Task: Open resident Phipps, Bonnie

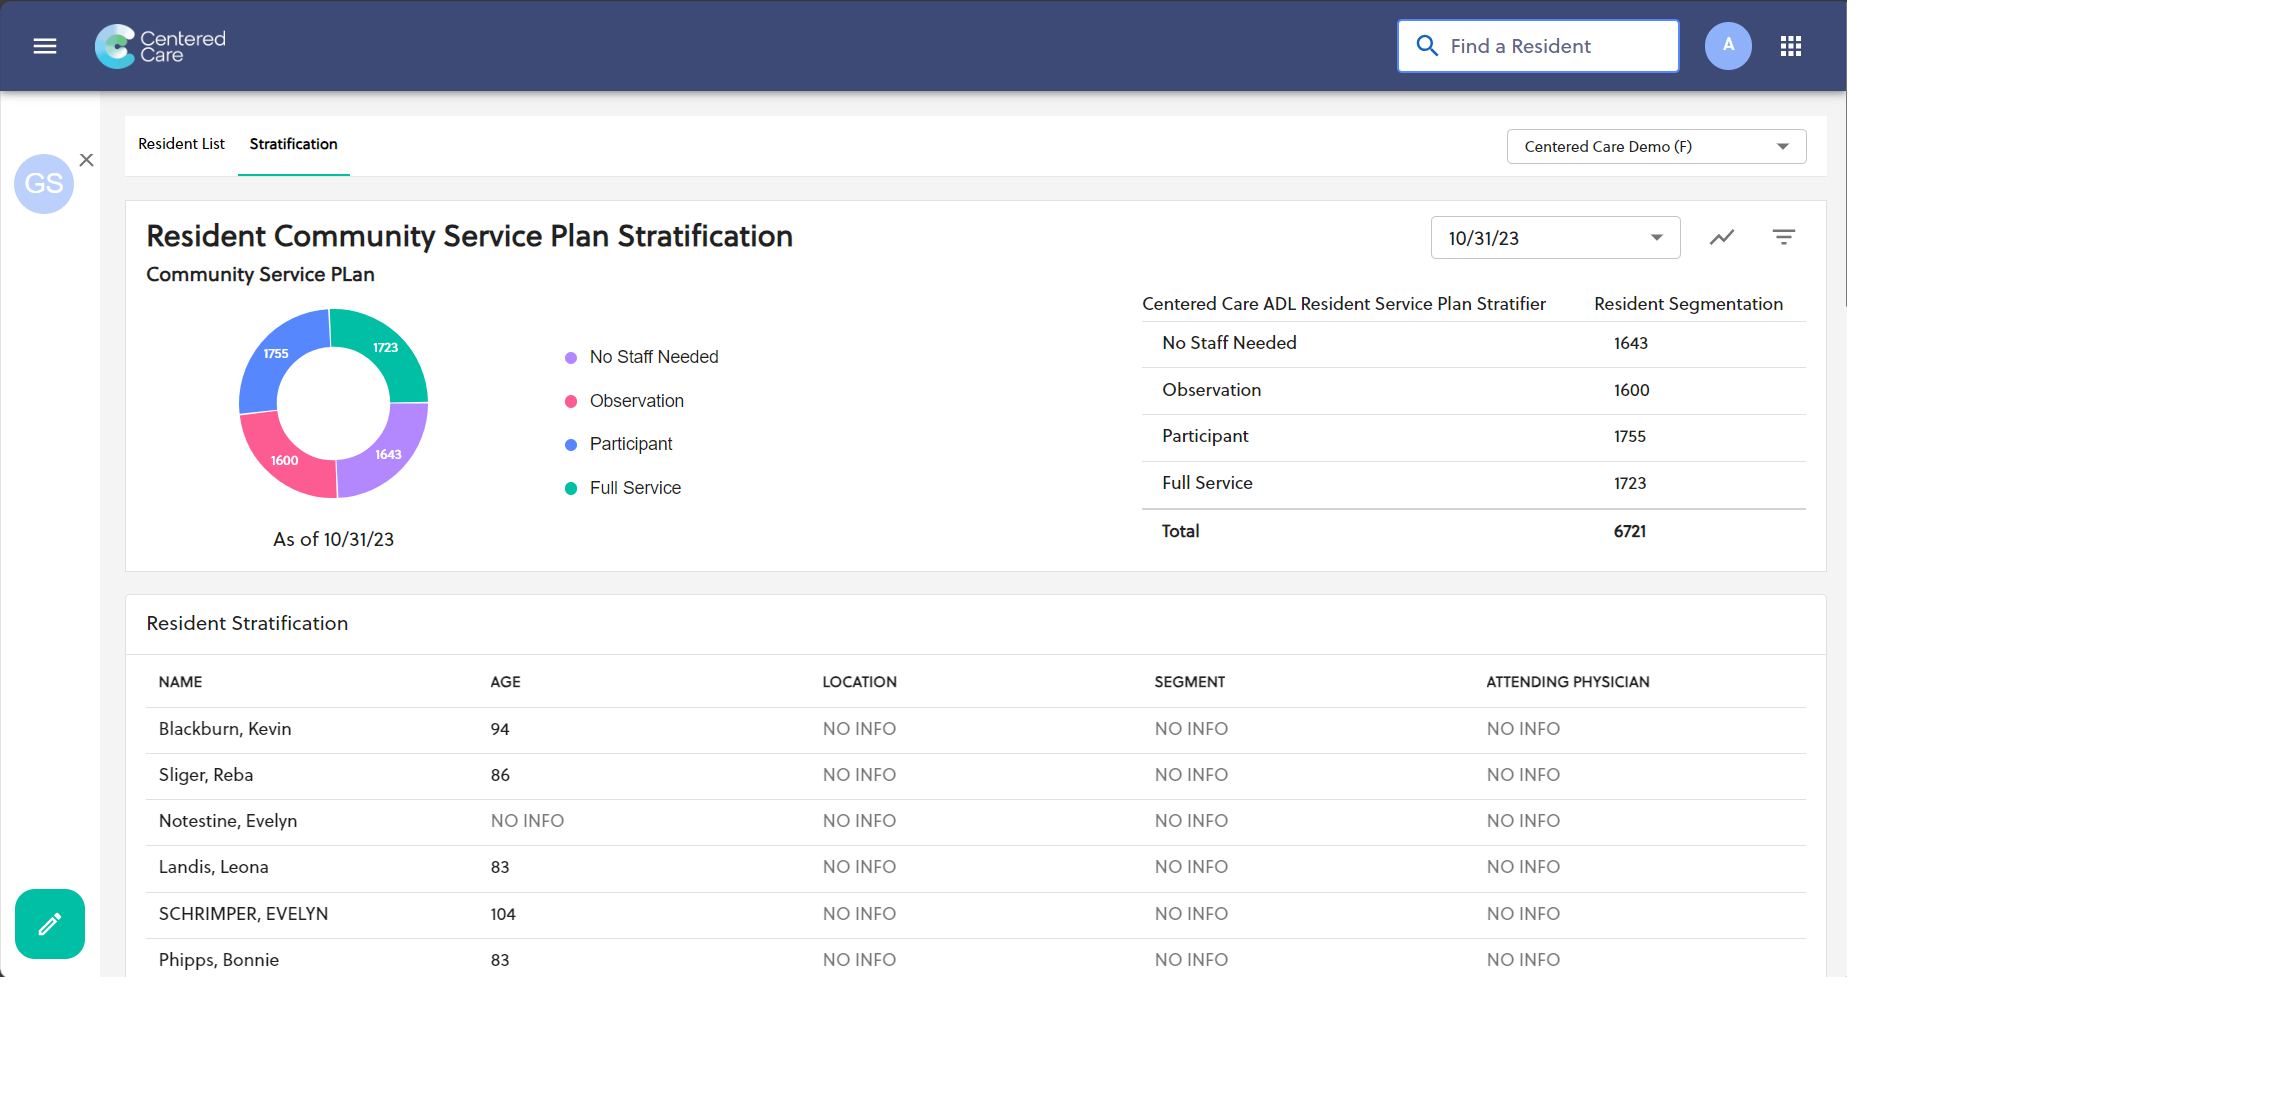Action: (x=218, y=960)
